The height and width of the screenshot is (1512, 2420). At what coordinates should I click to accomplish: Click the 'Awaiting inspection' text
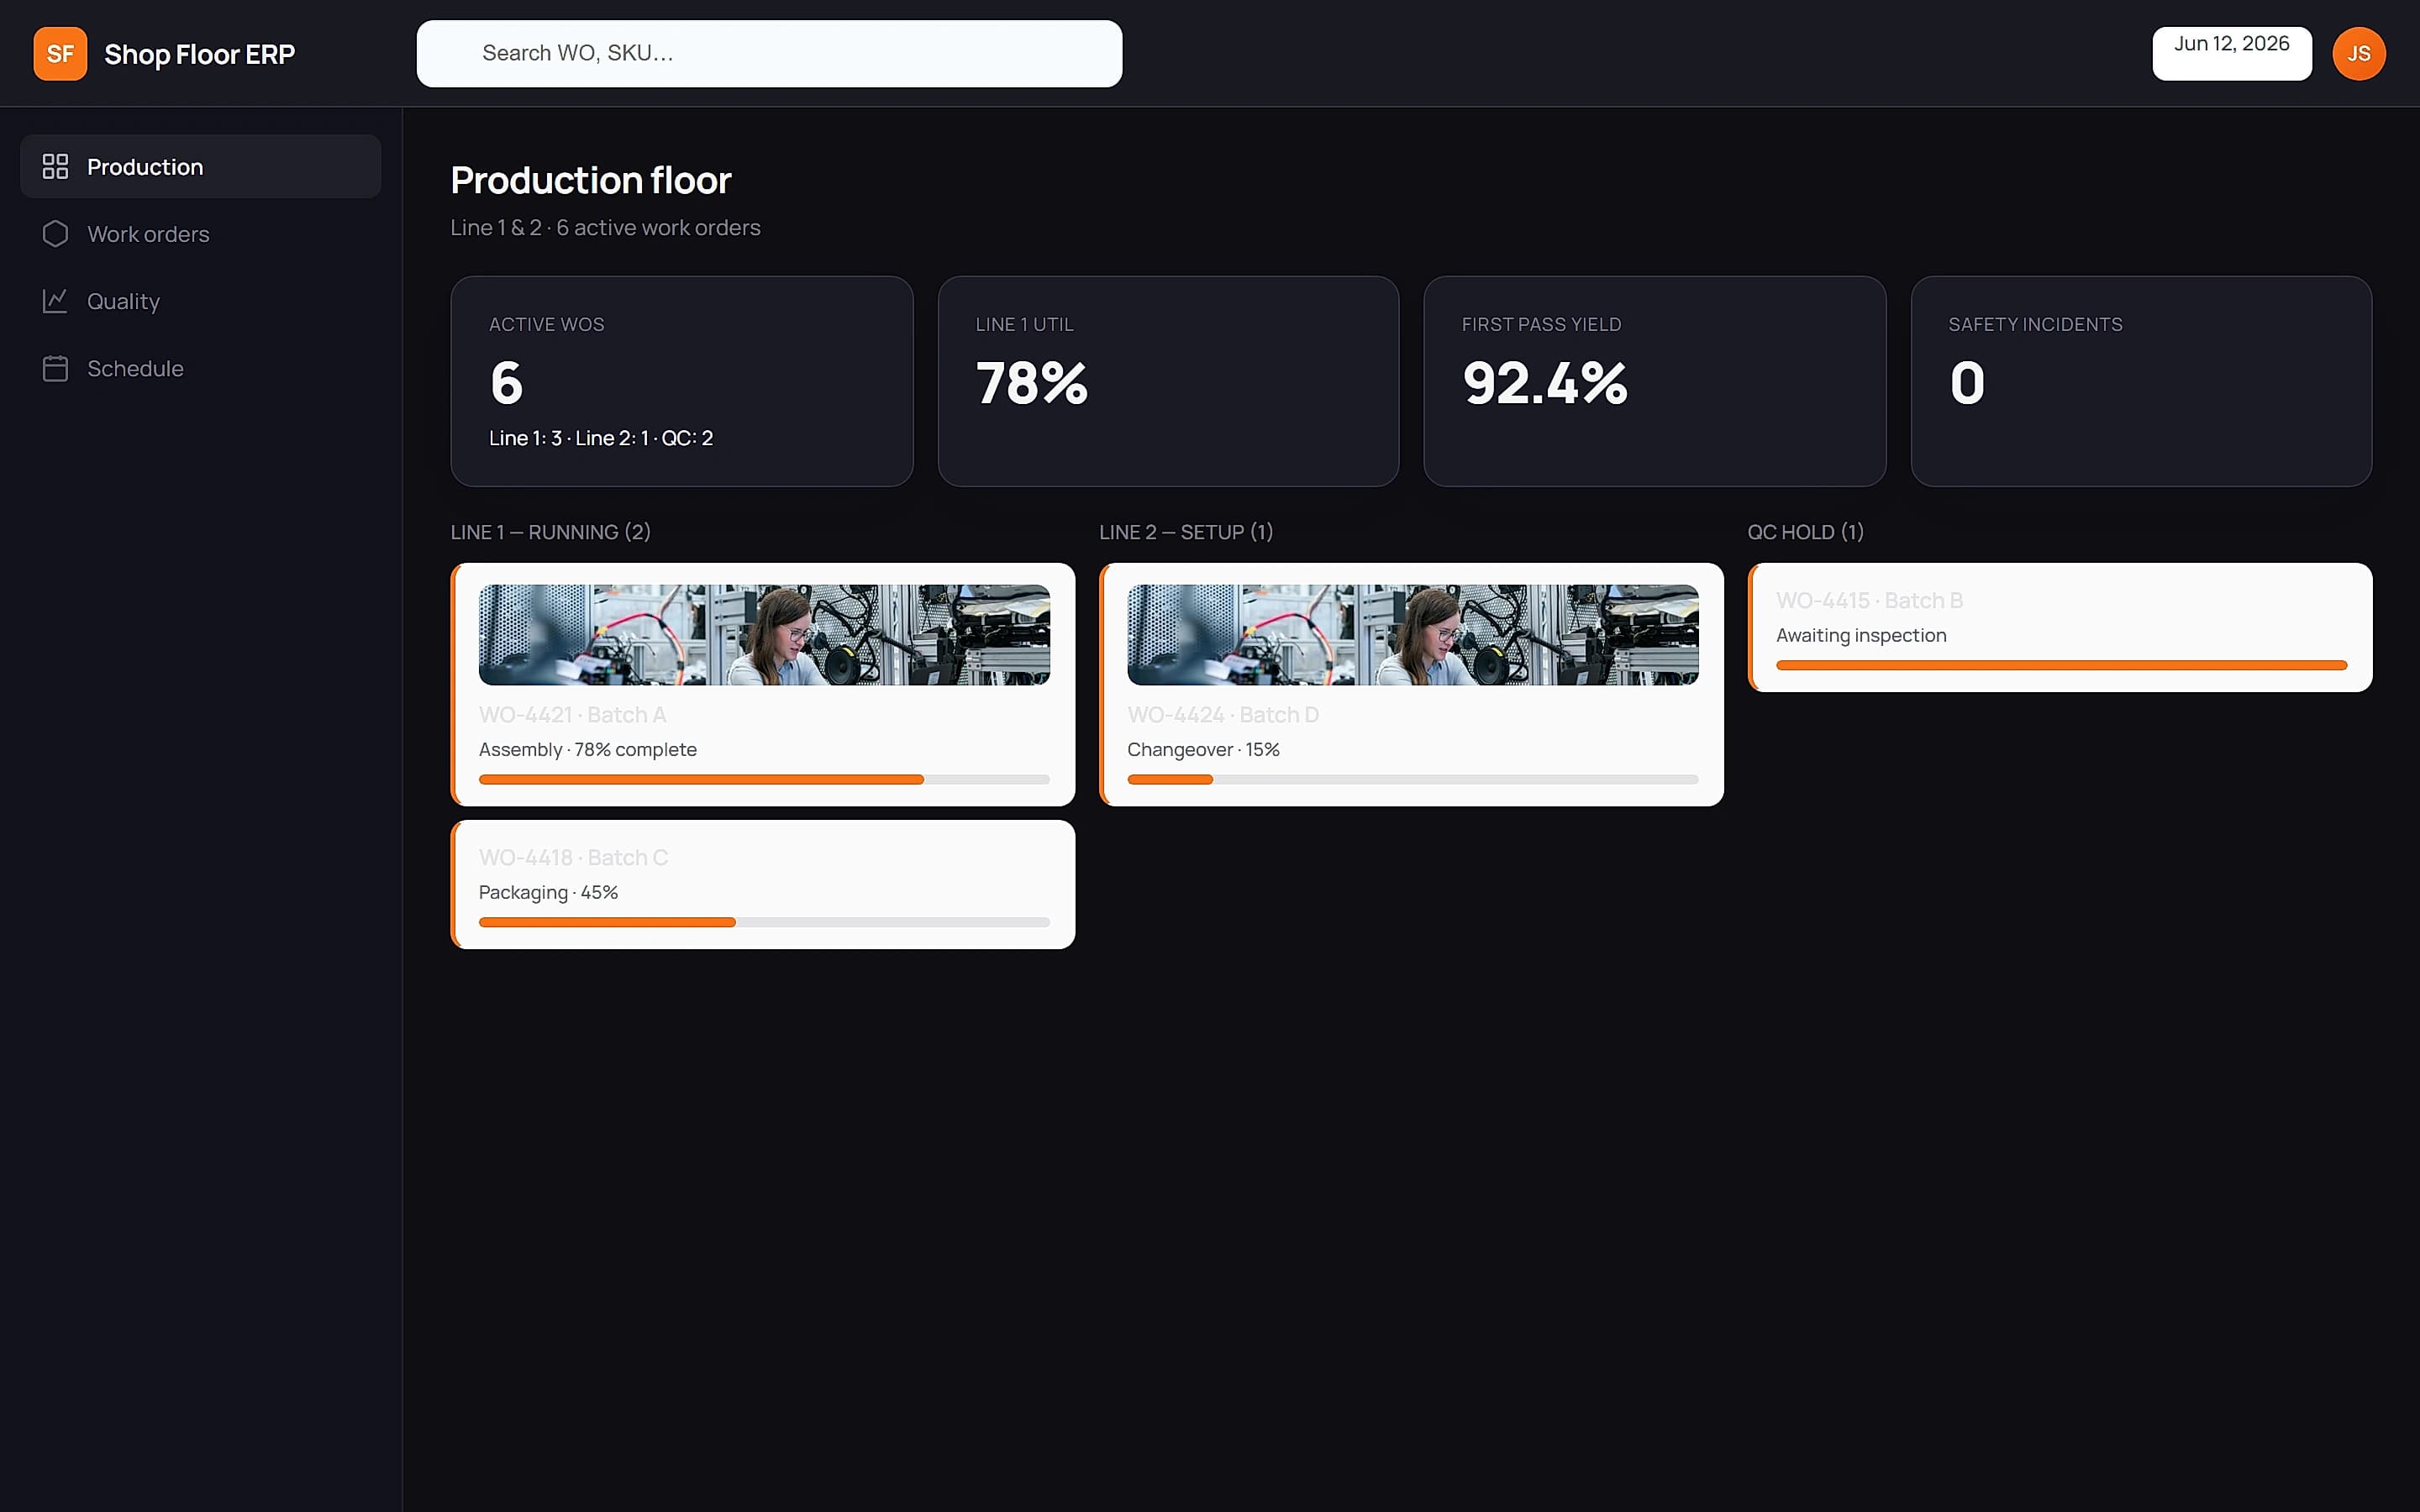pyautogui.click(x=1861, y=635)
